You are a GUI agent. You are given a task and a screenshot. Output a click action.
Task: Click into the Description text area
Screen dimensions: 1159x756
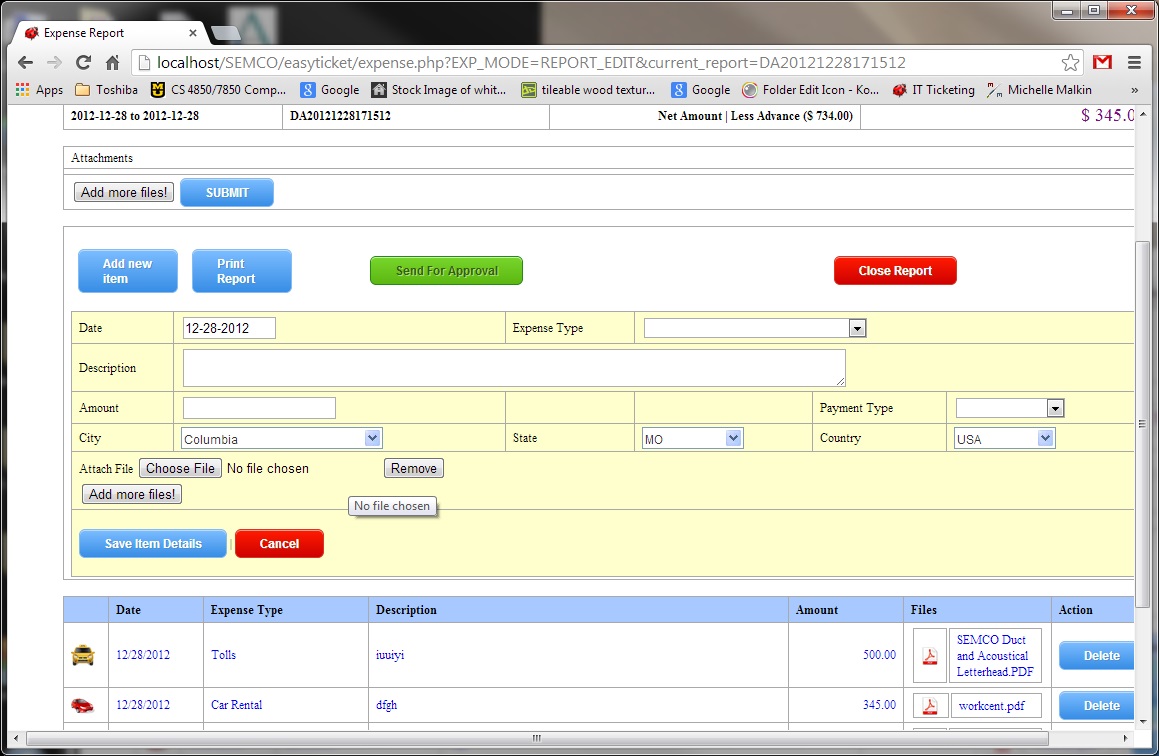[514, 368]
